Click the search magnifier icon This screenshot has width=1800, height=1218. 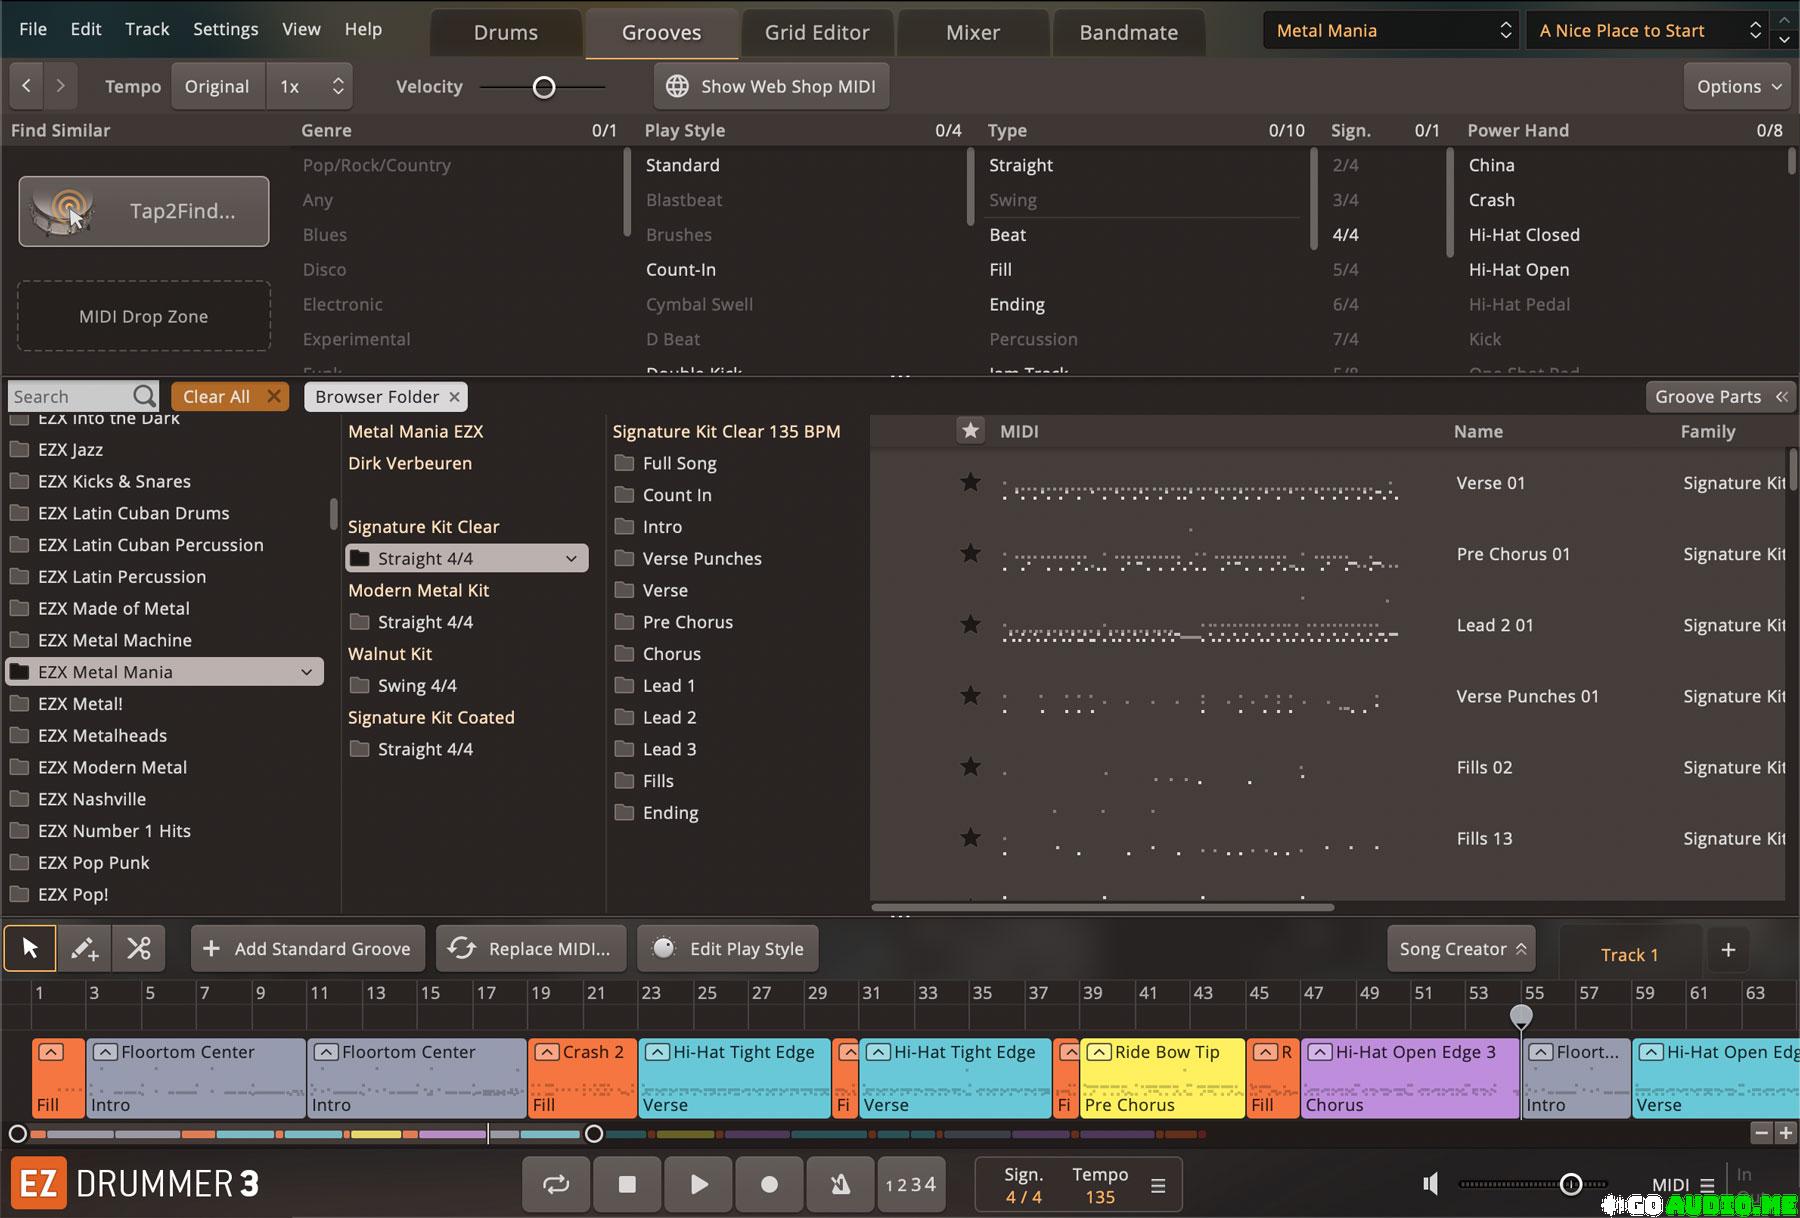click(145, 396)
